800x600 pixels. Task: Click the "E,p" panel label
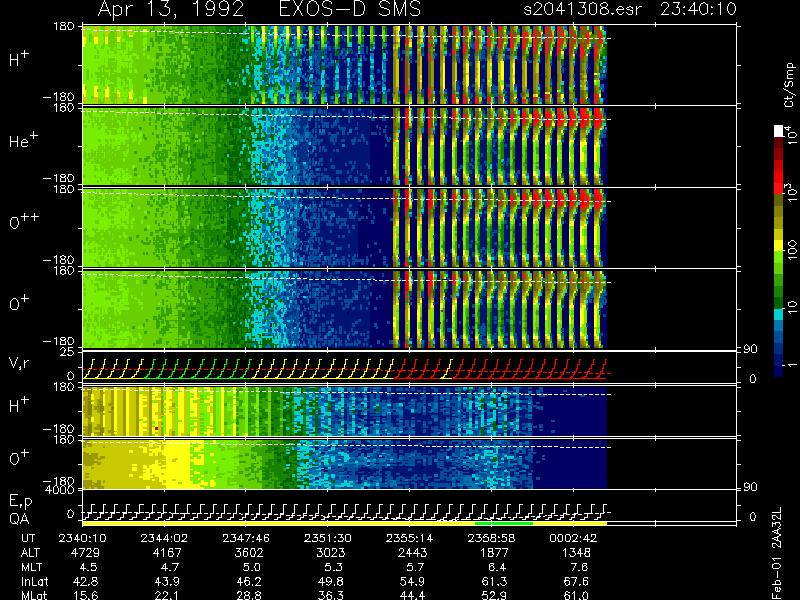(20, 502)
